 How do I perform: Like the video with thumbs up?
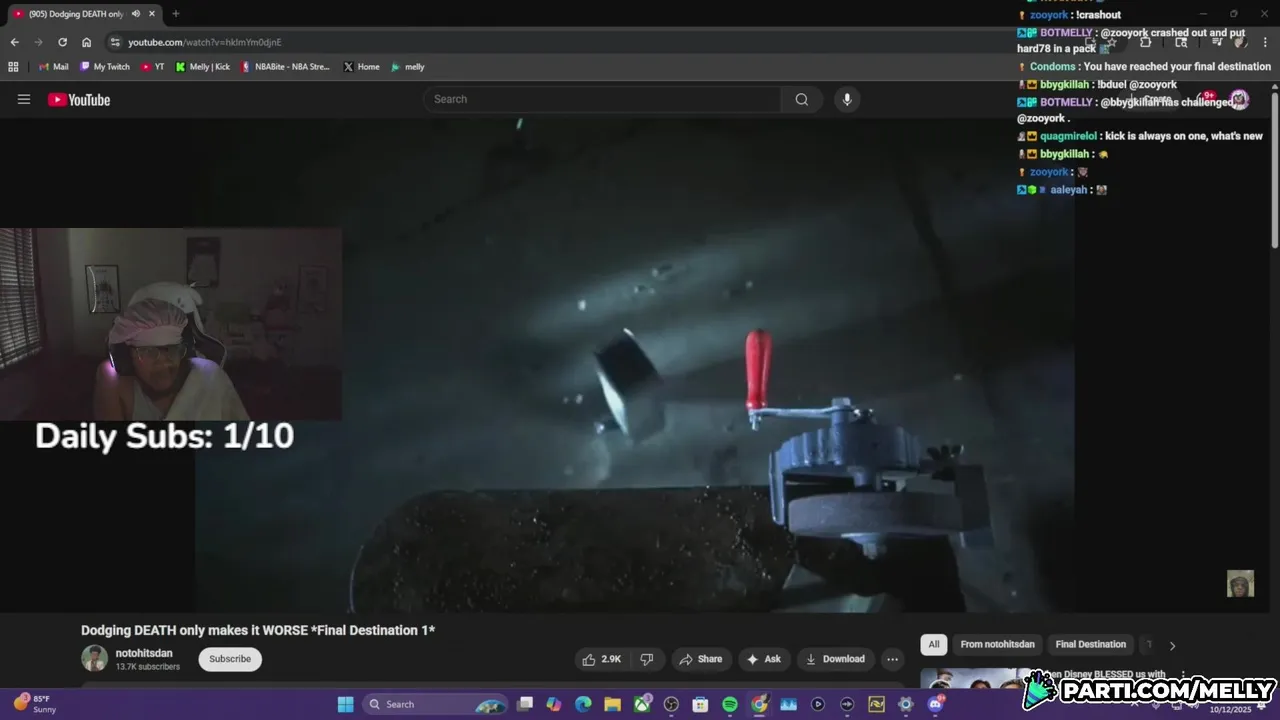(602, 659)
